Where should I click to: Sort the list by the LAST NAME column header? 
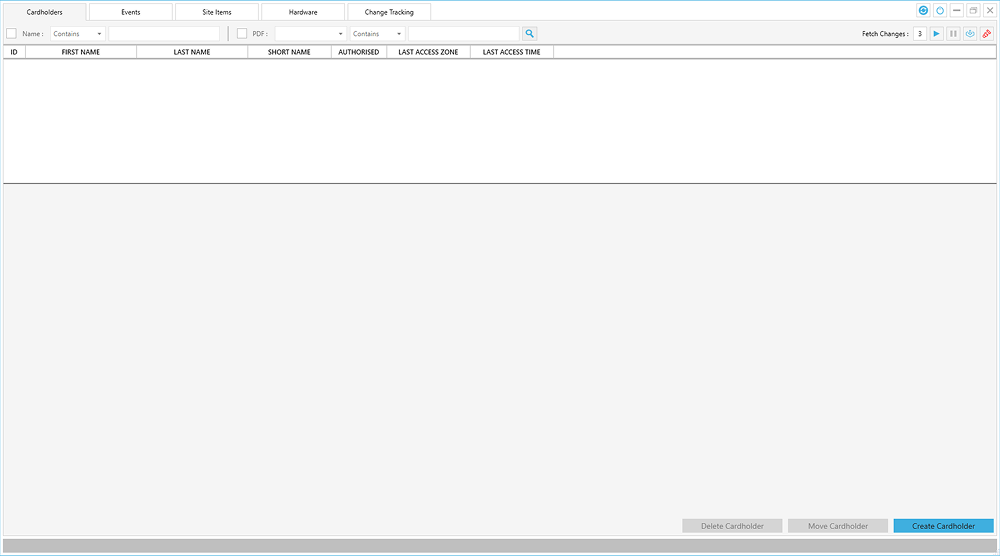[x=192, y=52]
